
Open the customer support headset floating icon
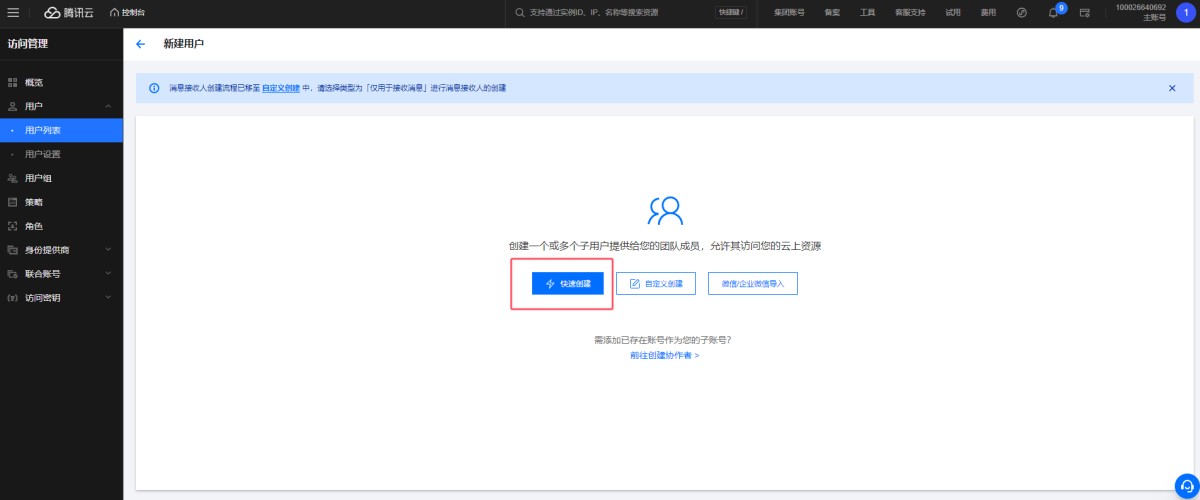click(x=1185, y=484)
